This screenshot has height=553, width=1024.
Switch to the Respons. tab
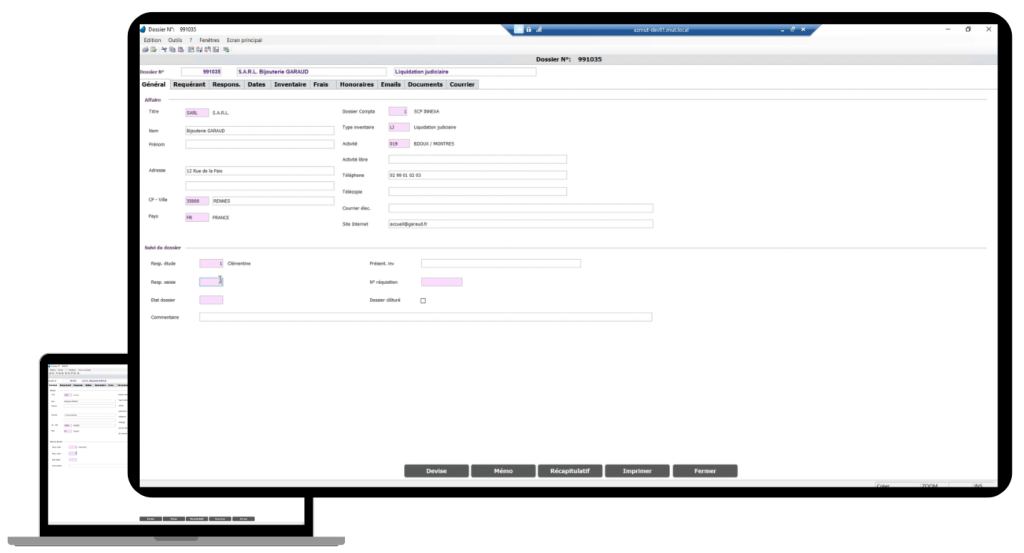[x=226, y=84]
